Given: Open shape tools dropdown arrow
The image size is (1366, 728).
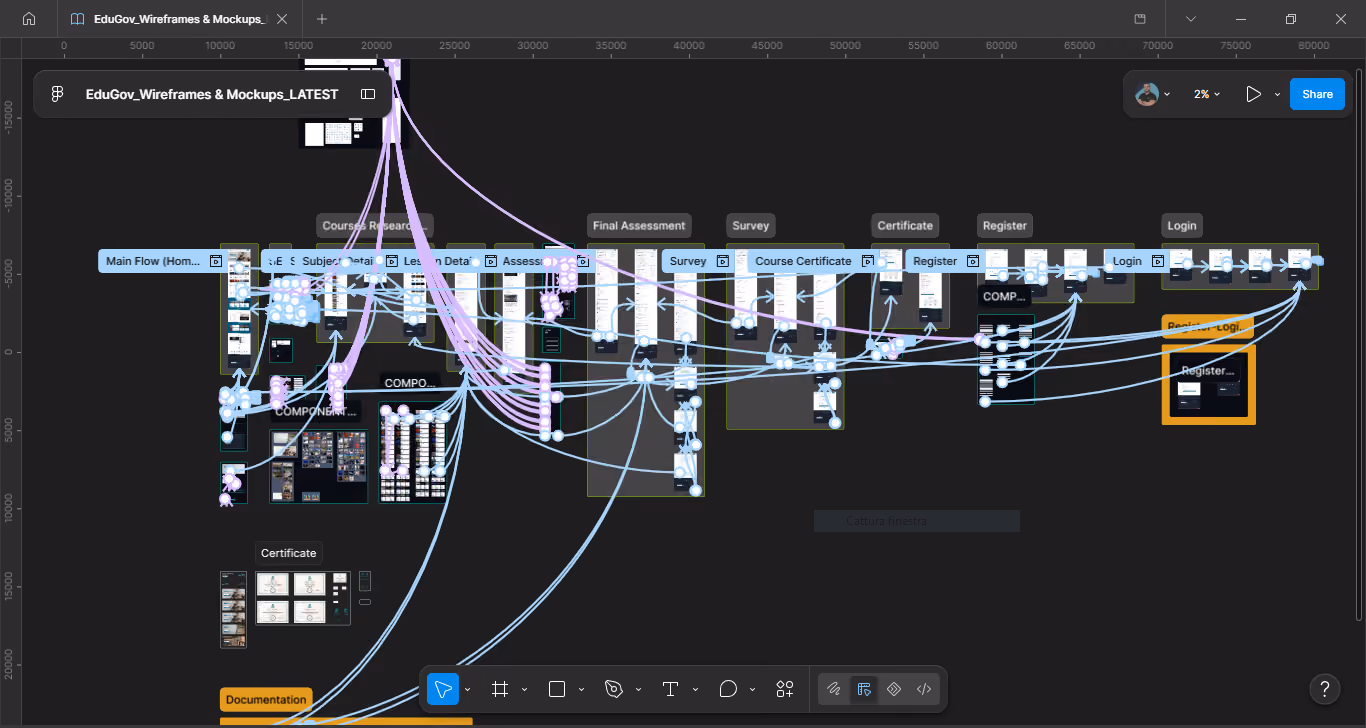Looking at the screenshot, I should [581, 690].
